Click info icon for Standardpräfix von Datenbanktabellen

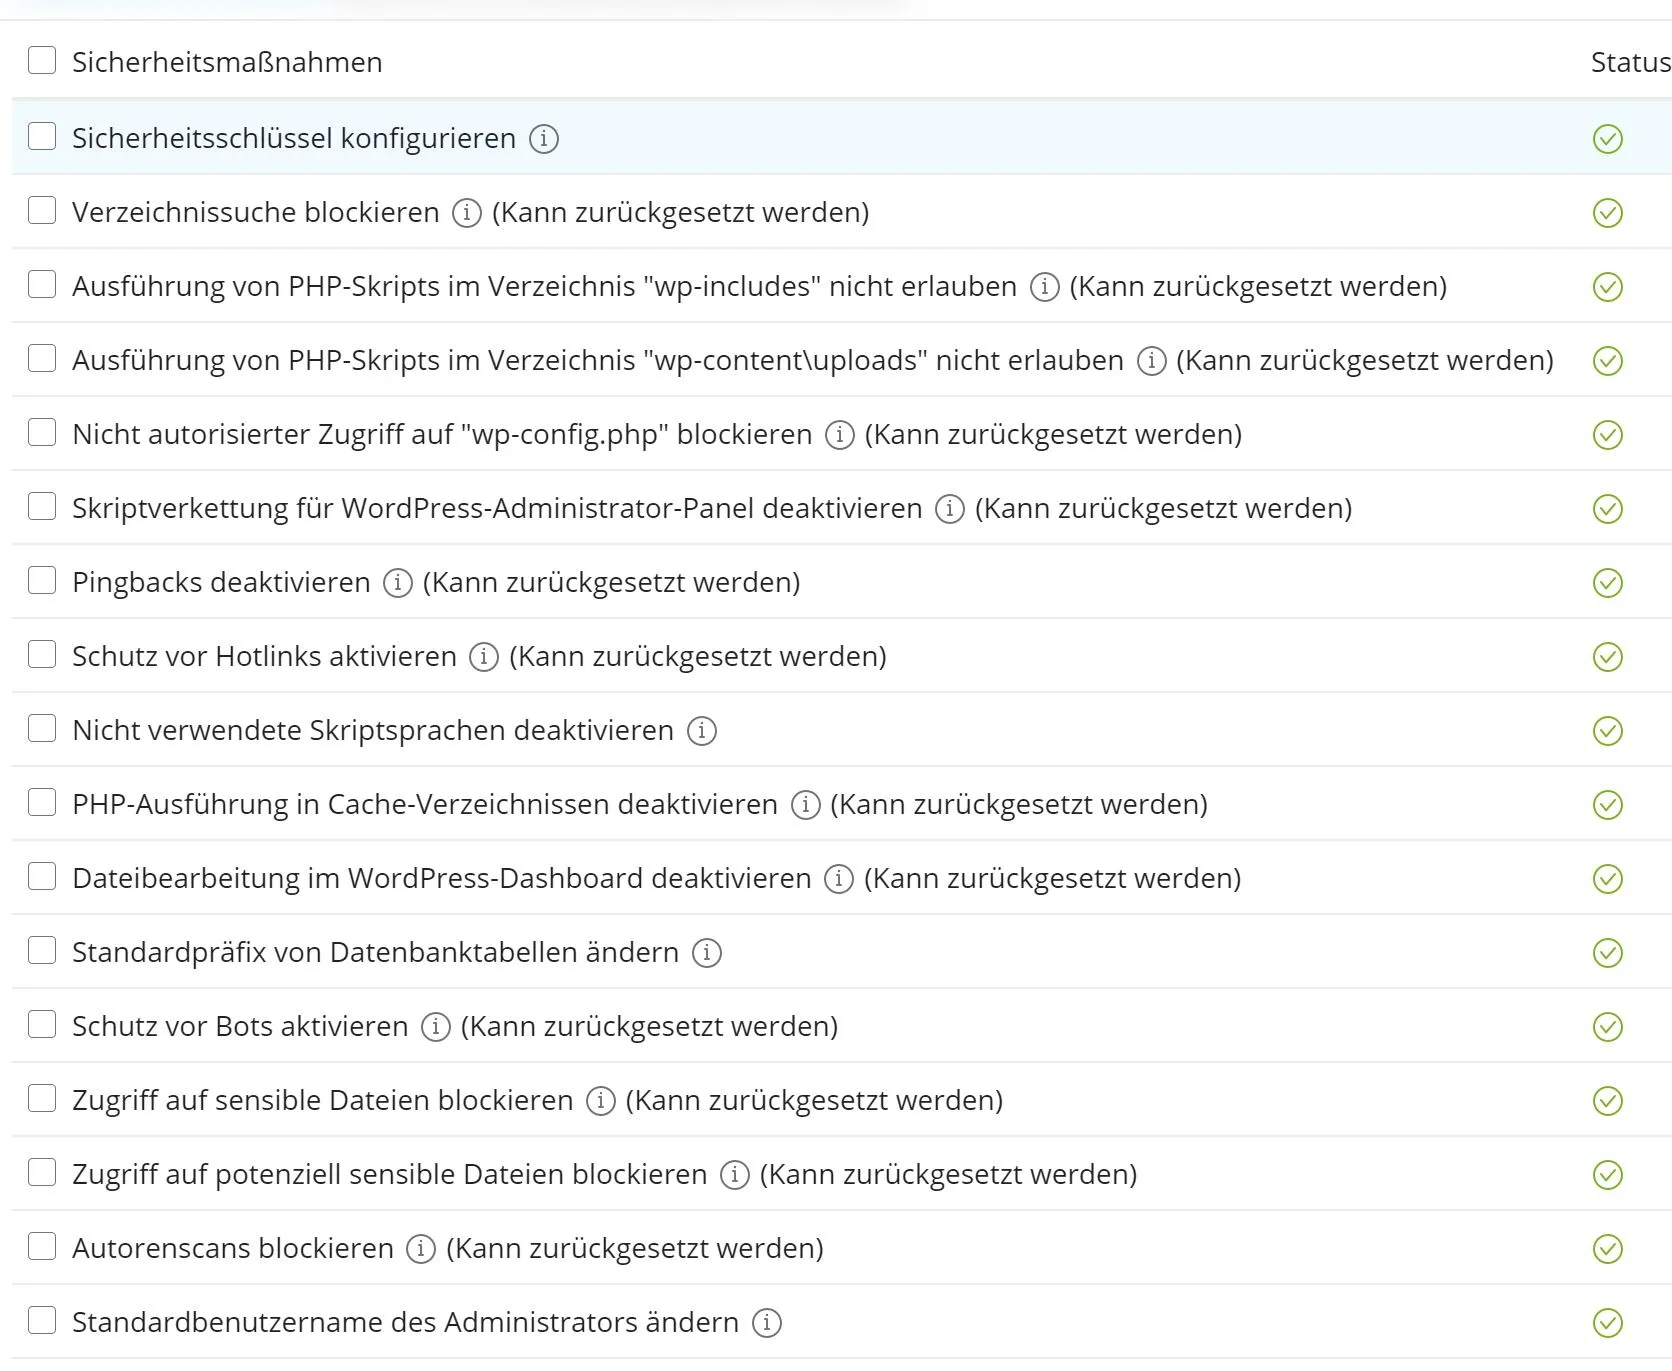click(x=707, y=952)
